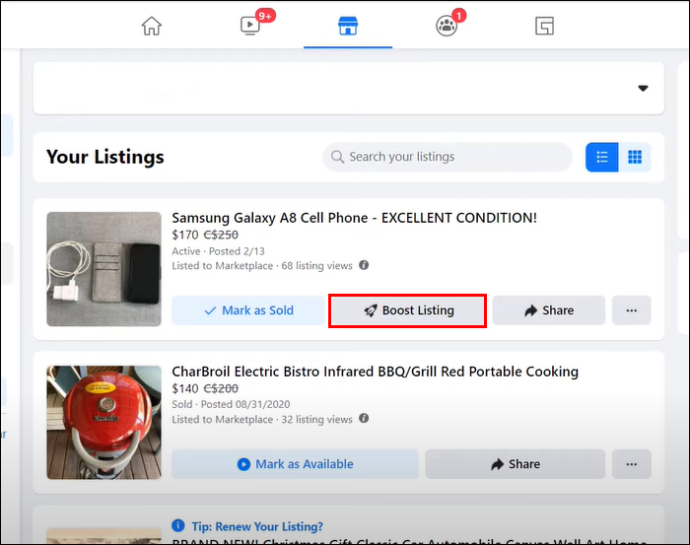
Task: Boost the Samsung Galaxy listing
Action: tap(407, 310)
